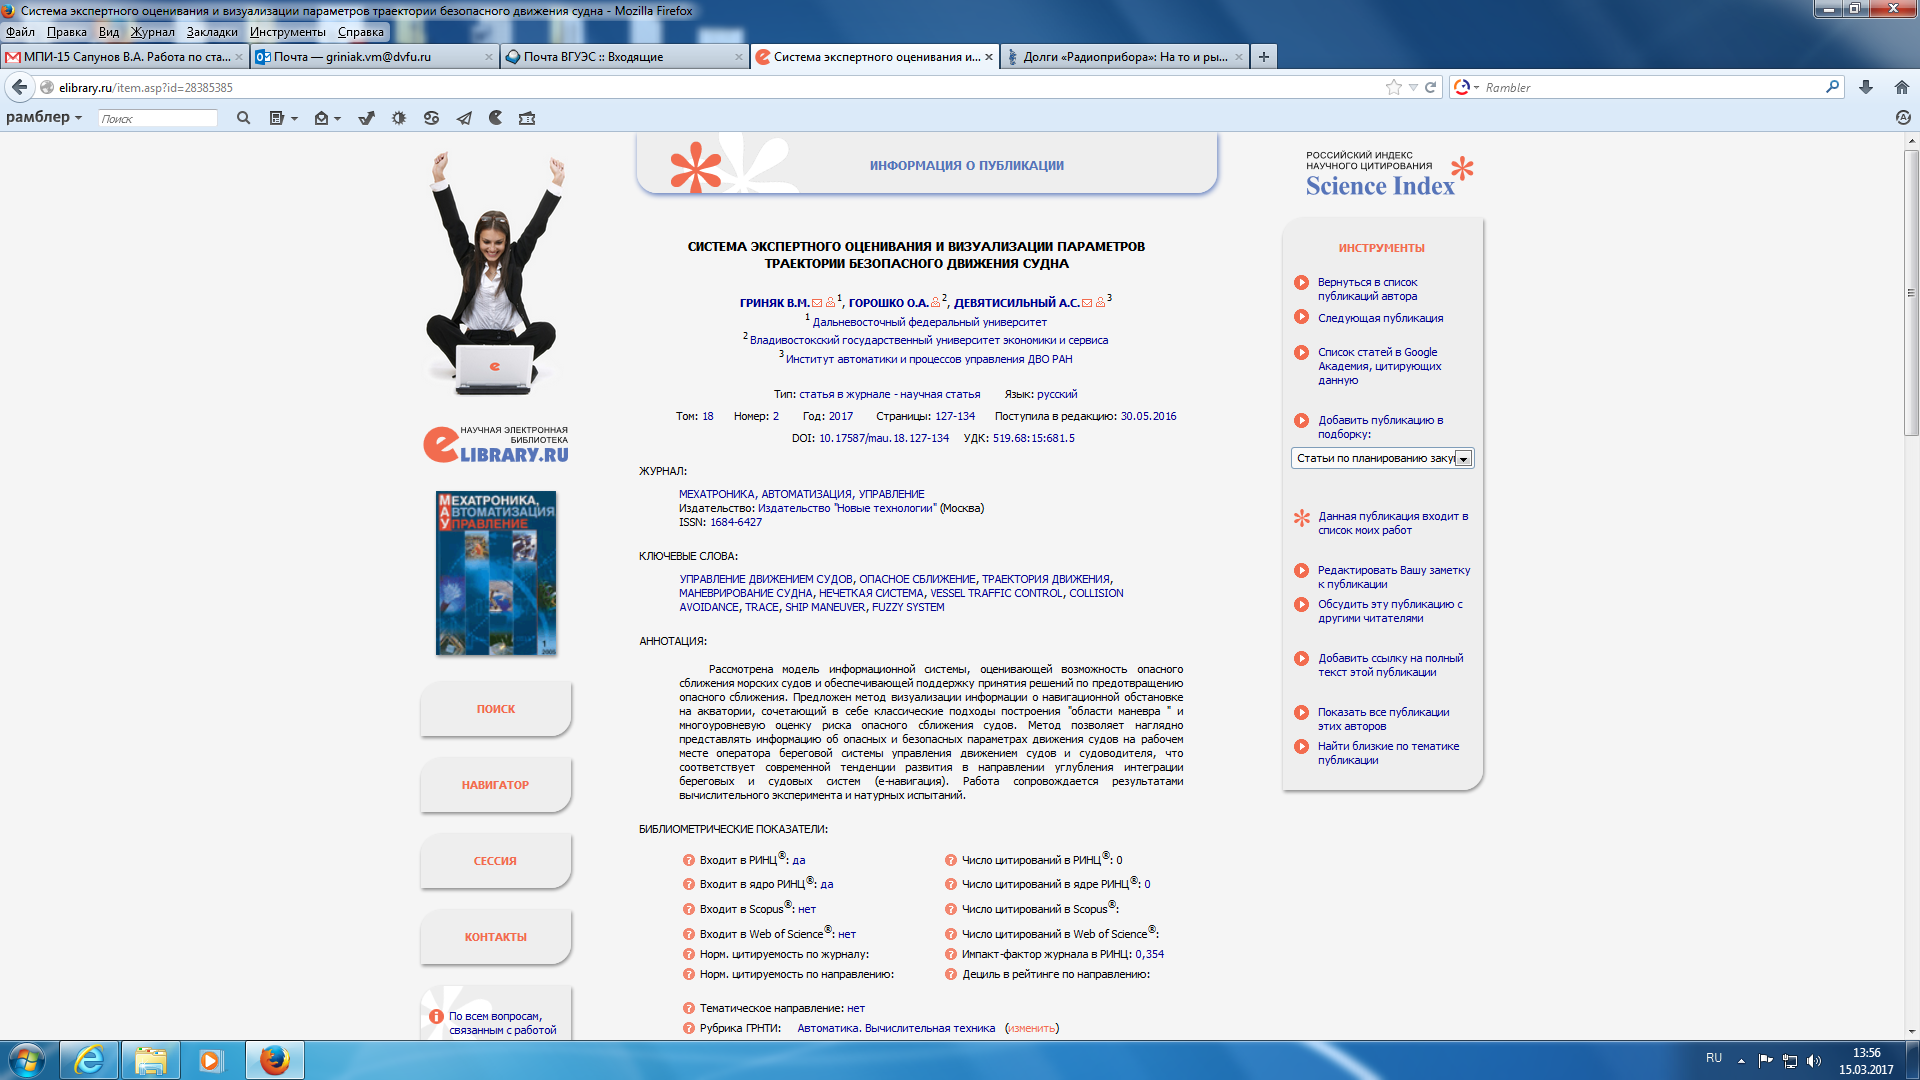Click help icon beside Входит в Scopus
This screenshot has width=1920, height=1080.
click(x=689, y=909)
